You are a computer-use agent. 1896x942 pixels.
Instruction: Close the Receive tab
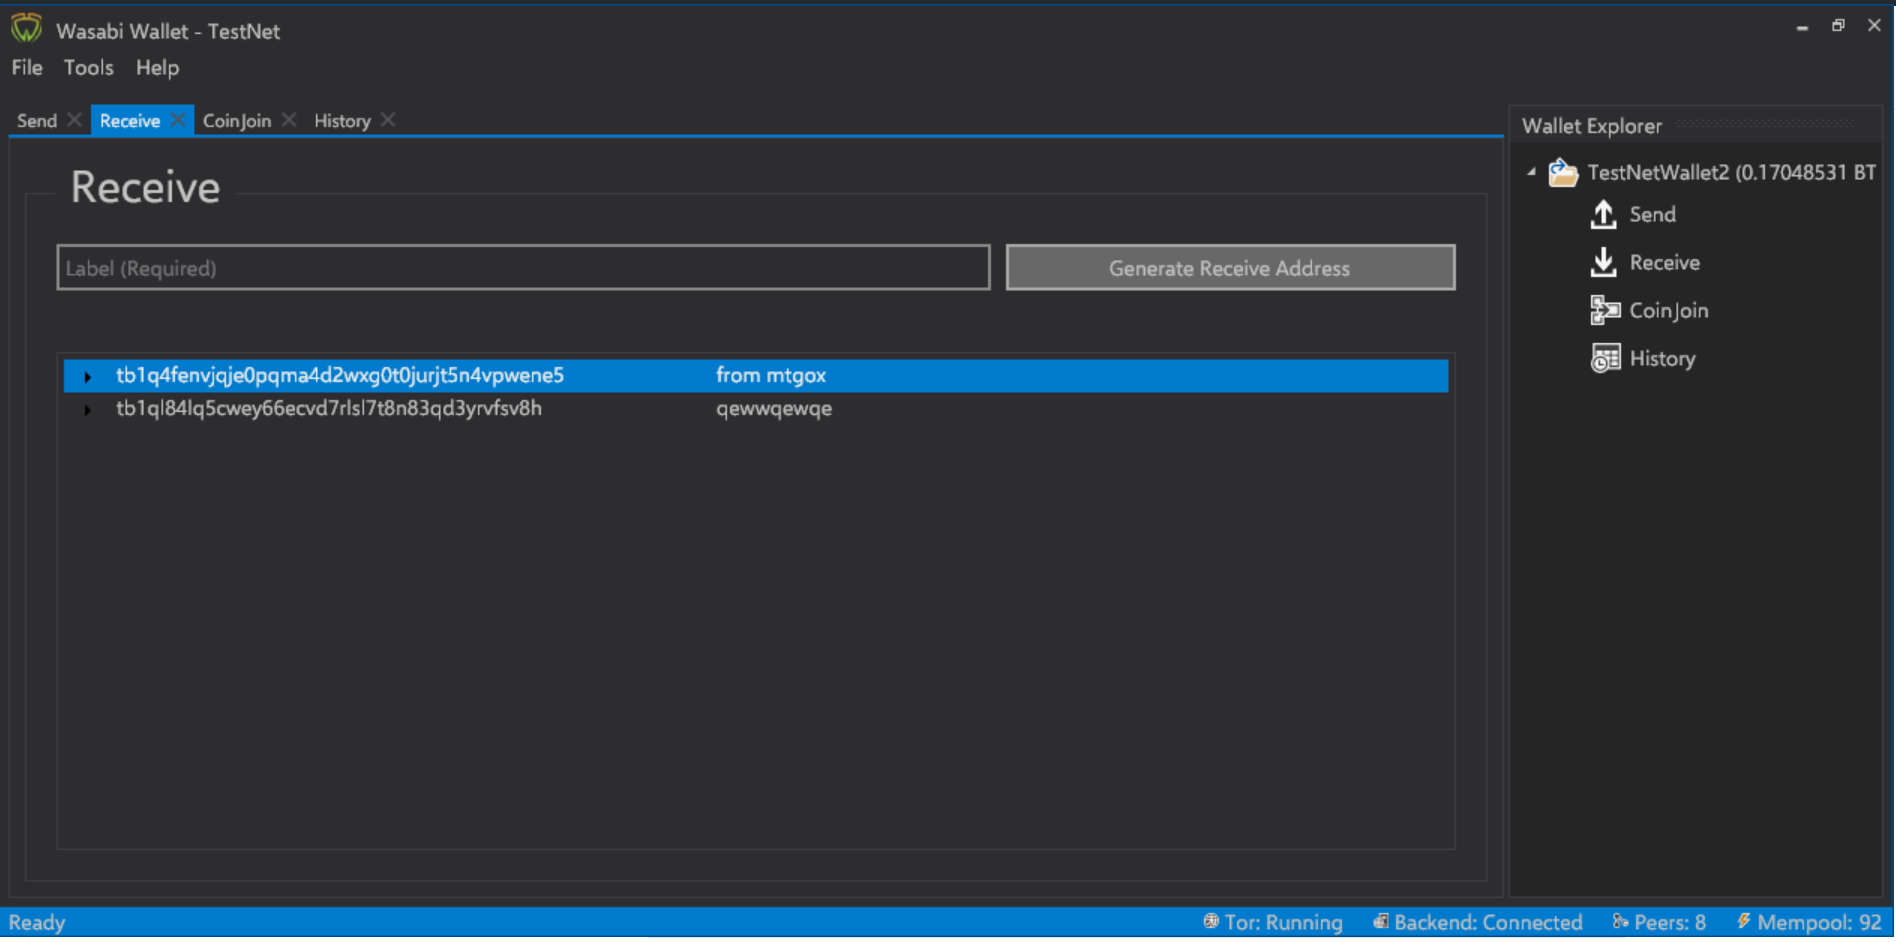tap(177, 120)
